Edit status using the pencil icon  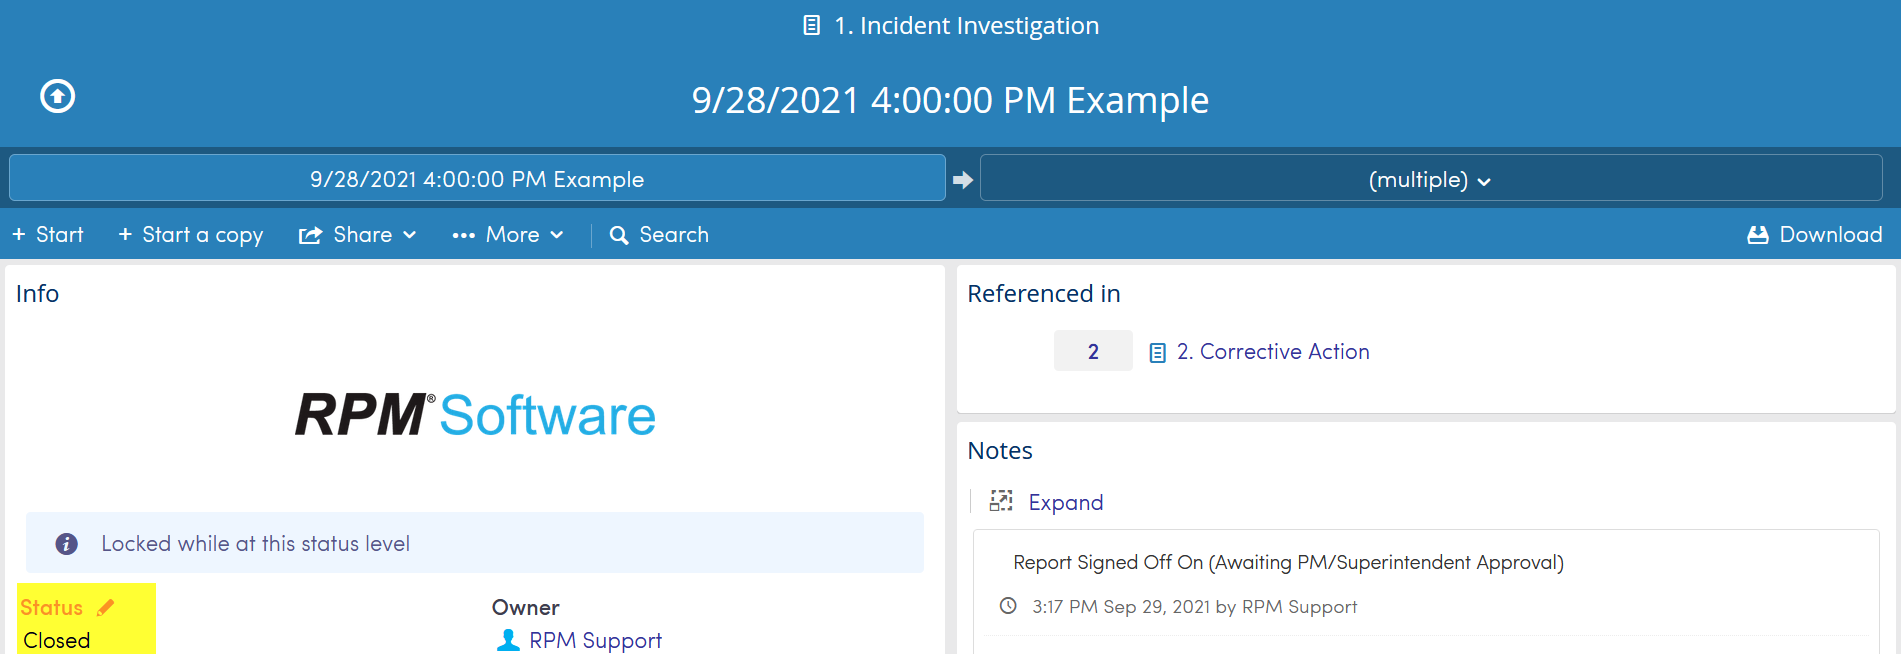click(x=106, y=607)
